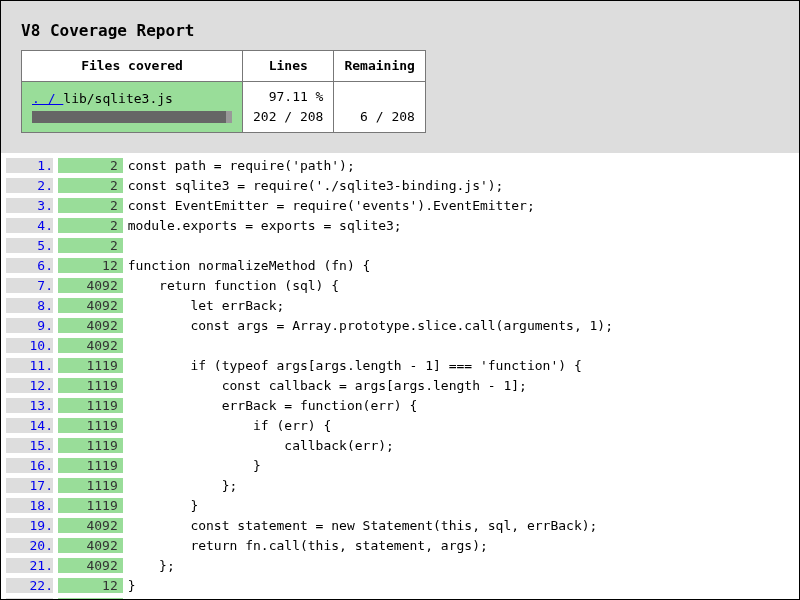Select the 'Remaining' column header

pos(379,66)
